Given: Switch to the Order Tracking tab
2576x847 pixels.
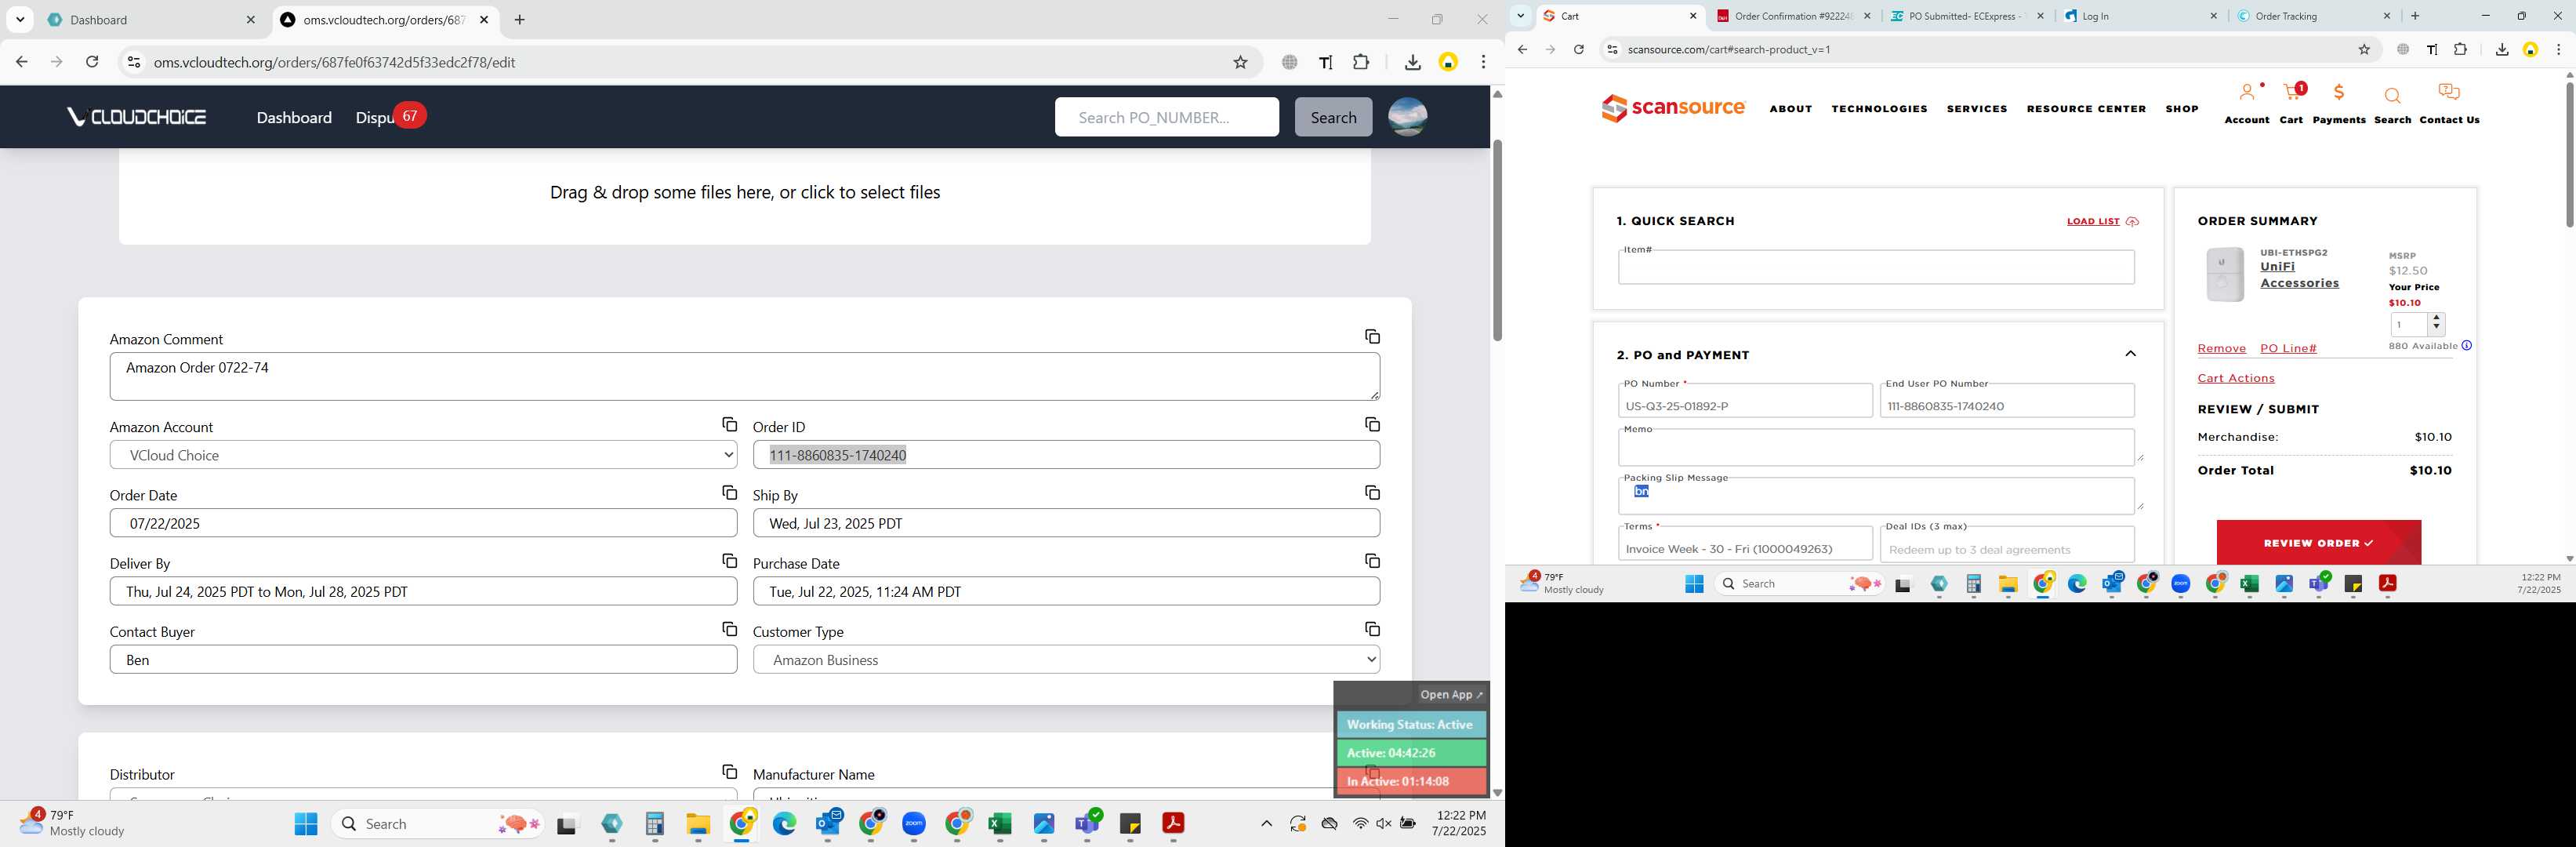Looking at the screenshot, I should pyautogui.click(x=2314, y=16).
